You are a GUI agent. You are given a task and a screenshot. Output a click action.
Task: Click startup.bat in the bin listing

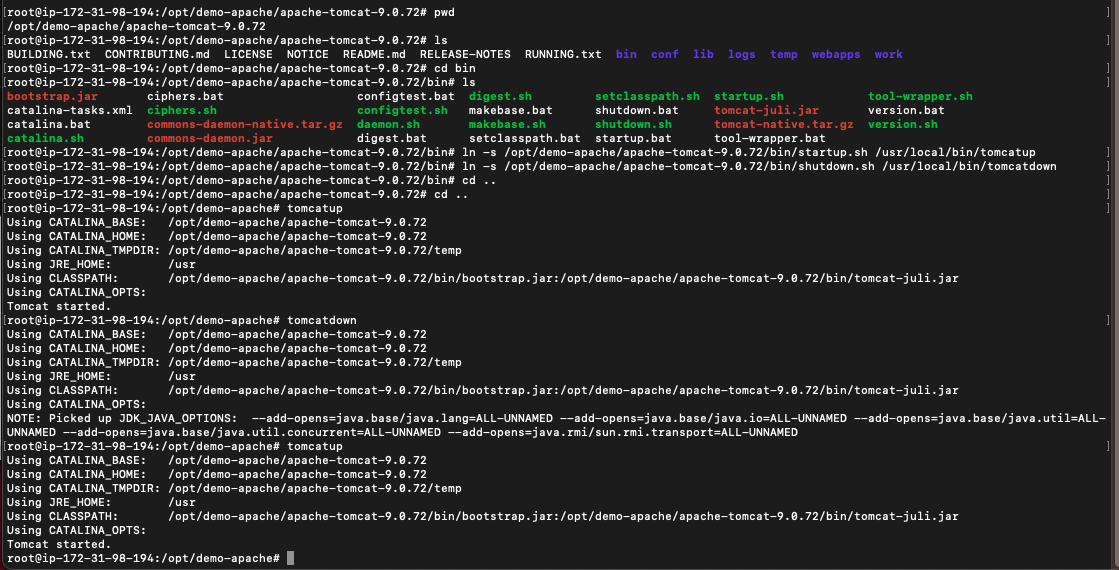pyautogui.click(x=633, y=138)
